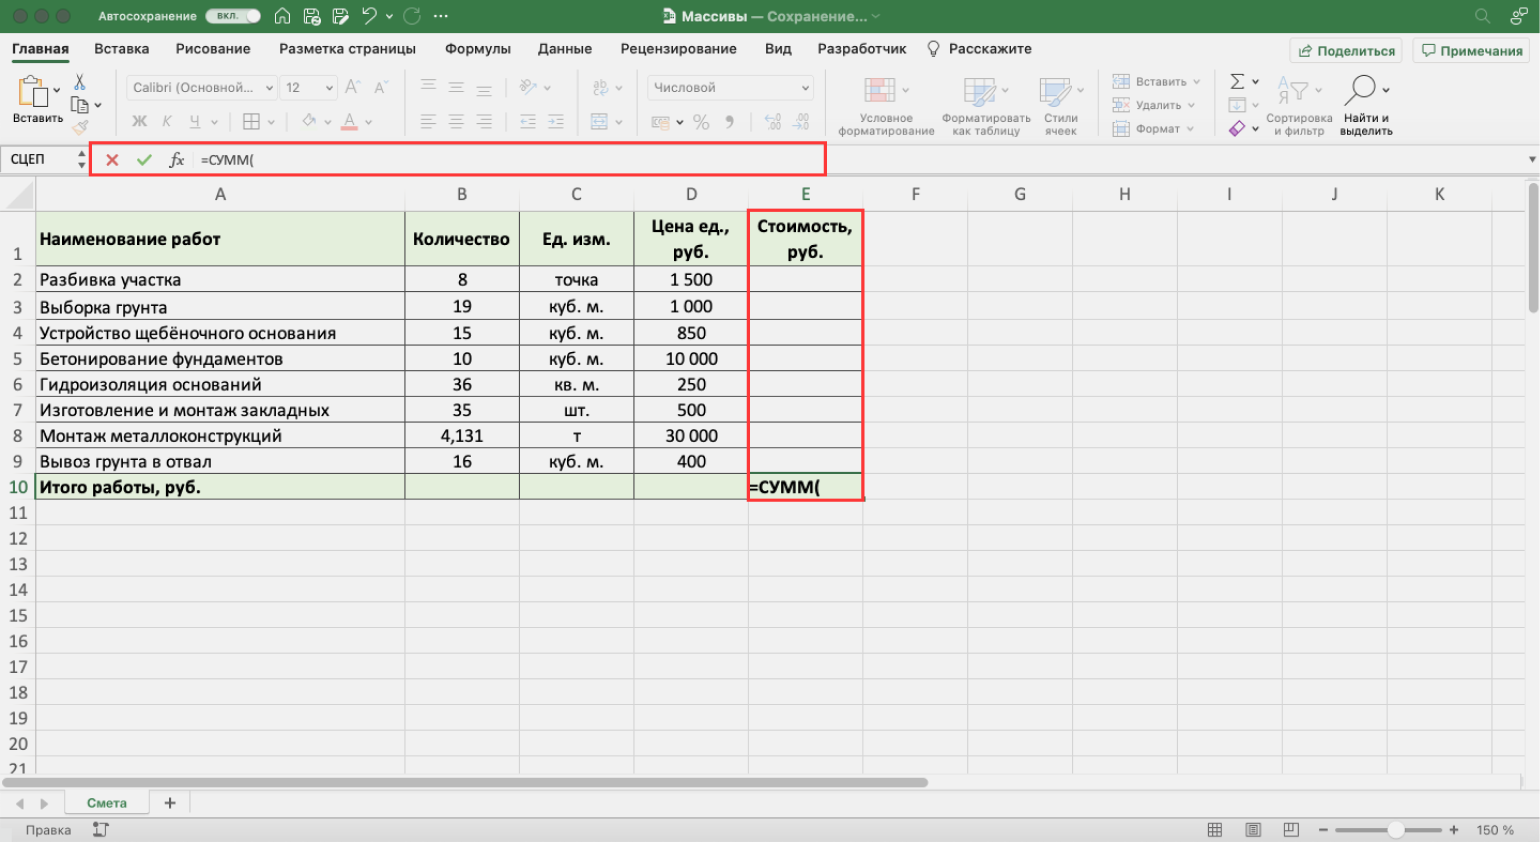Click the Paste clipboard icon

[33, 92]
